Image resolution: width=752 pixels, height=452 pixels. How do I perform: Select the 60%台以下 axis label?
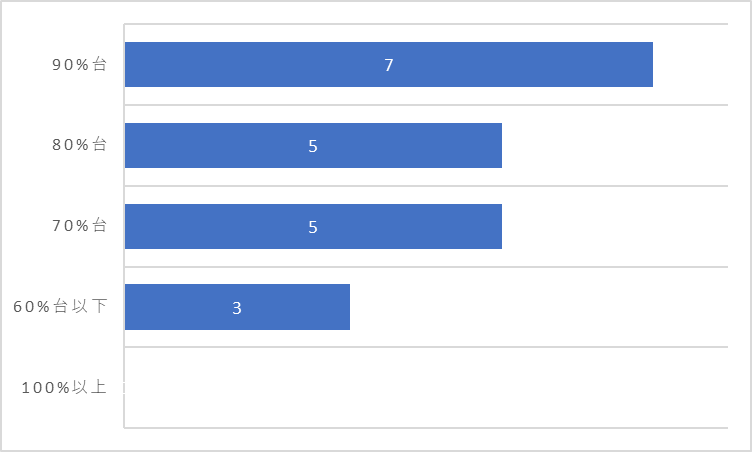click(60, 306)
